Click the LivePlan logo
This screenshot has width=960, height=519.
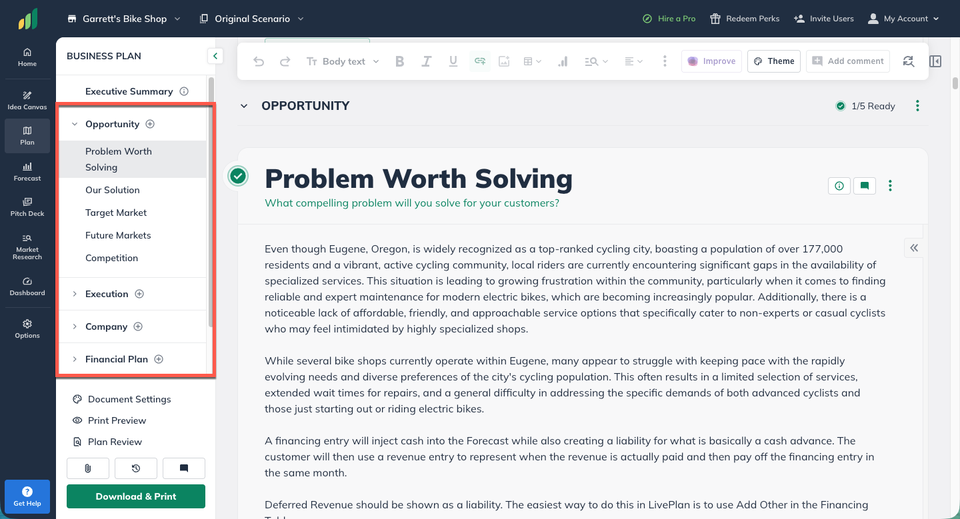pyautogui.click(x=28, y=19)
